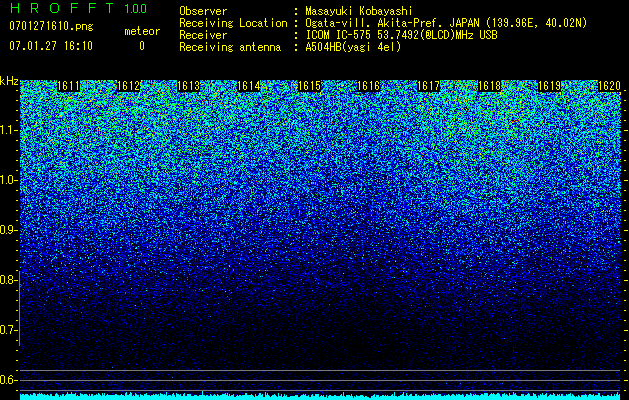Click the 1611 time marker
The height and width of the screenshot is (400, 629).
click(x=69, y=86)
